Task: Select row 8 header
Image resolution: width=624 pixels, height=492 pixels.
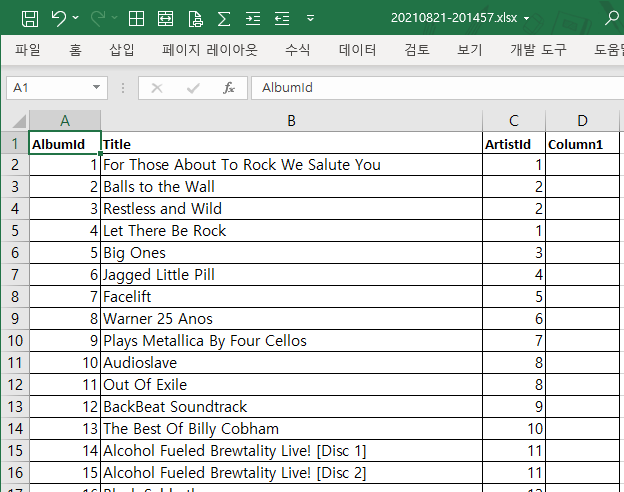Action: [15, 297]
